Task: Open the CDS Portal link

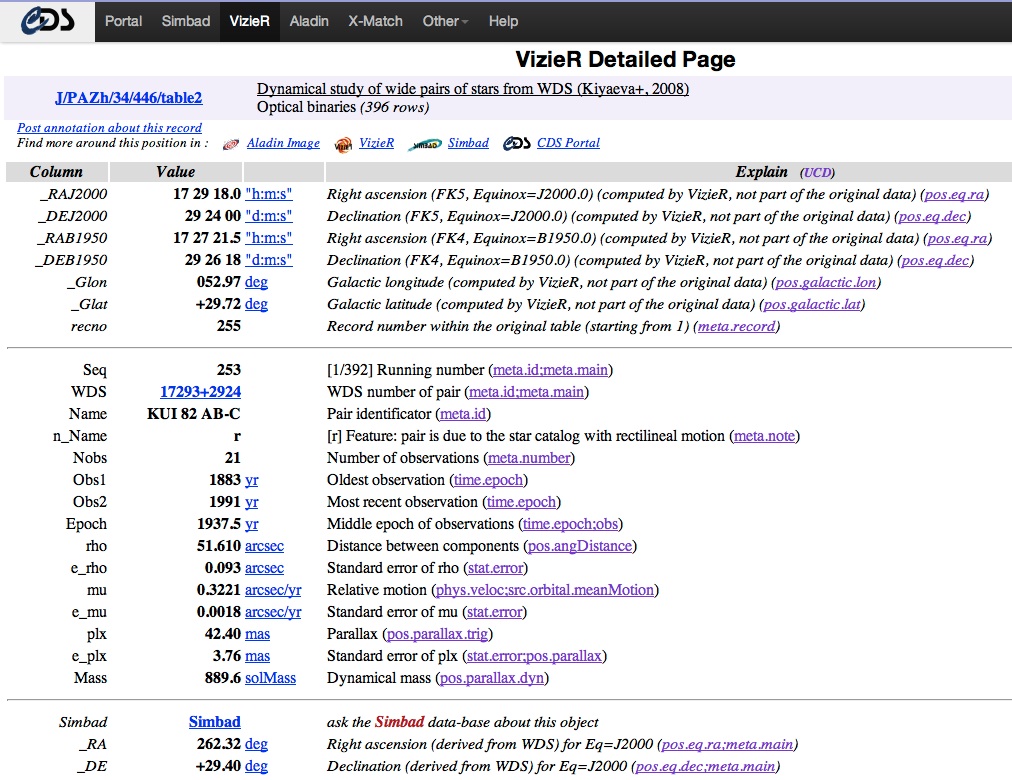Action: pyautogui.click(x=569, y=143)
